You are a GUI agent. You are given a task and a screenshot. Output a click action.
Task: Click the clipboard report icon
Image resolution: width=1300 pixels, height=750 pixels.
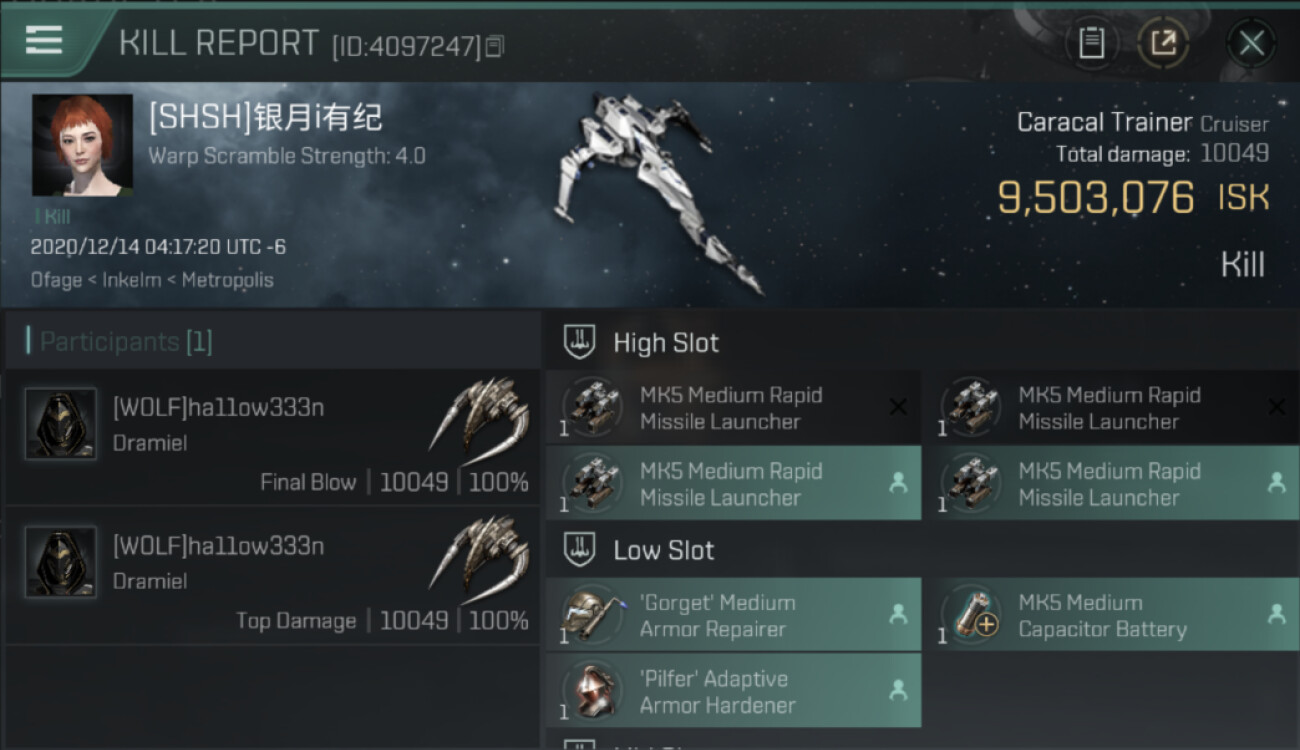[1091, 43]
